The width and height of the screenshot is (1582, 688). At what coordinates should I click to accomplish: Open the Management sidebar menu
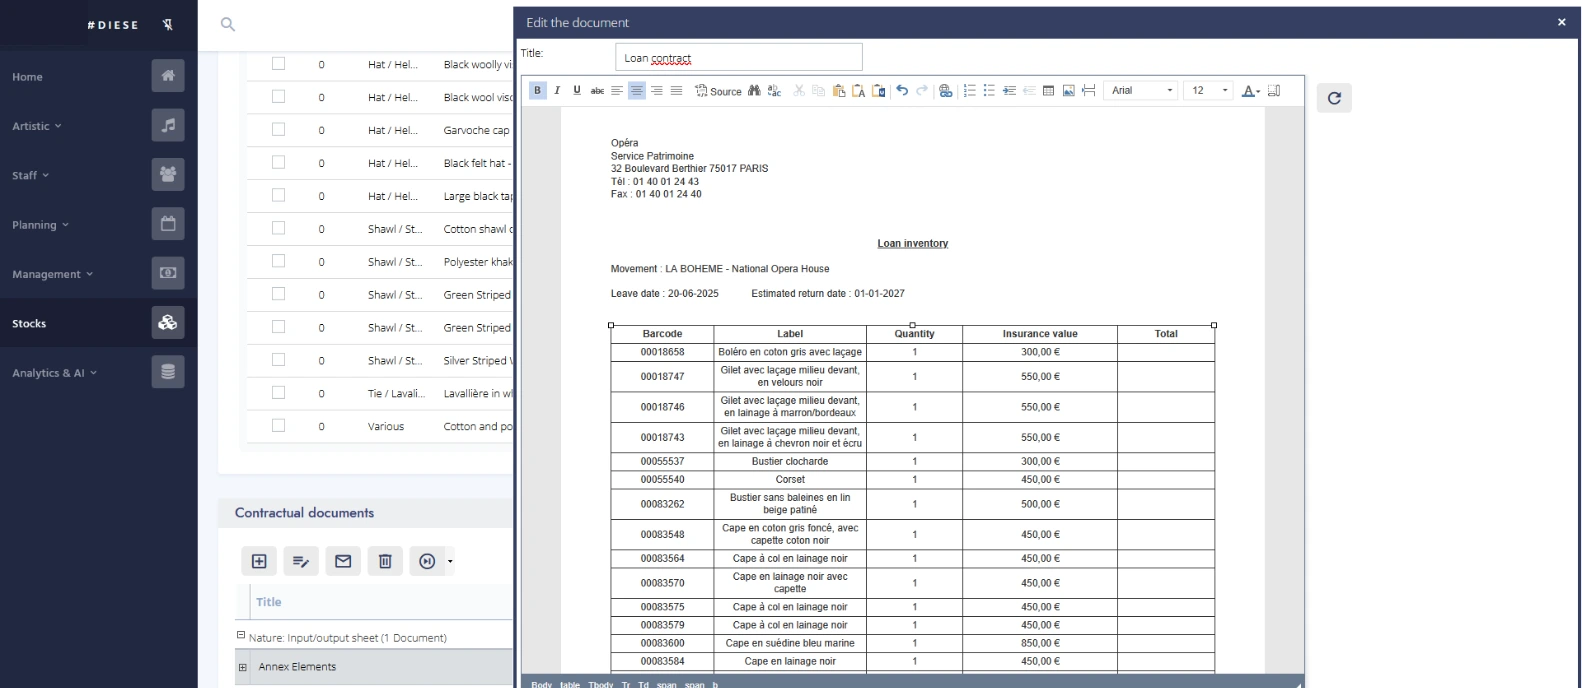tap(52, 274)
